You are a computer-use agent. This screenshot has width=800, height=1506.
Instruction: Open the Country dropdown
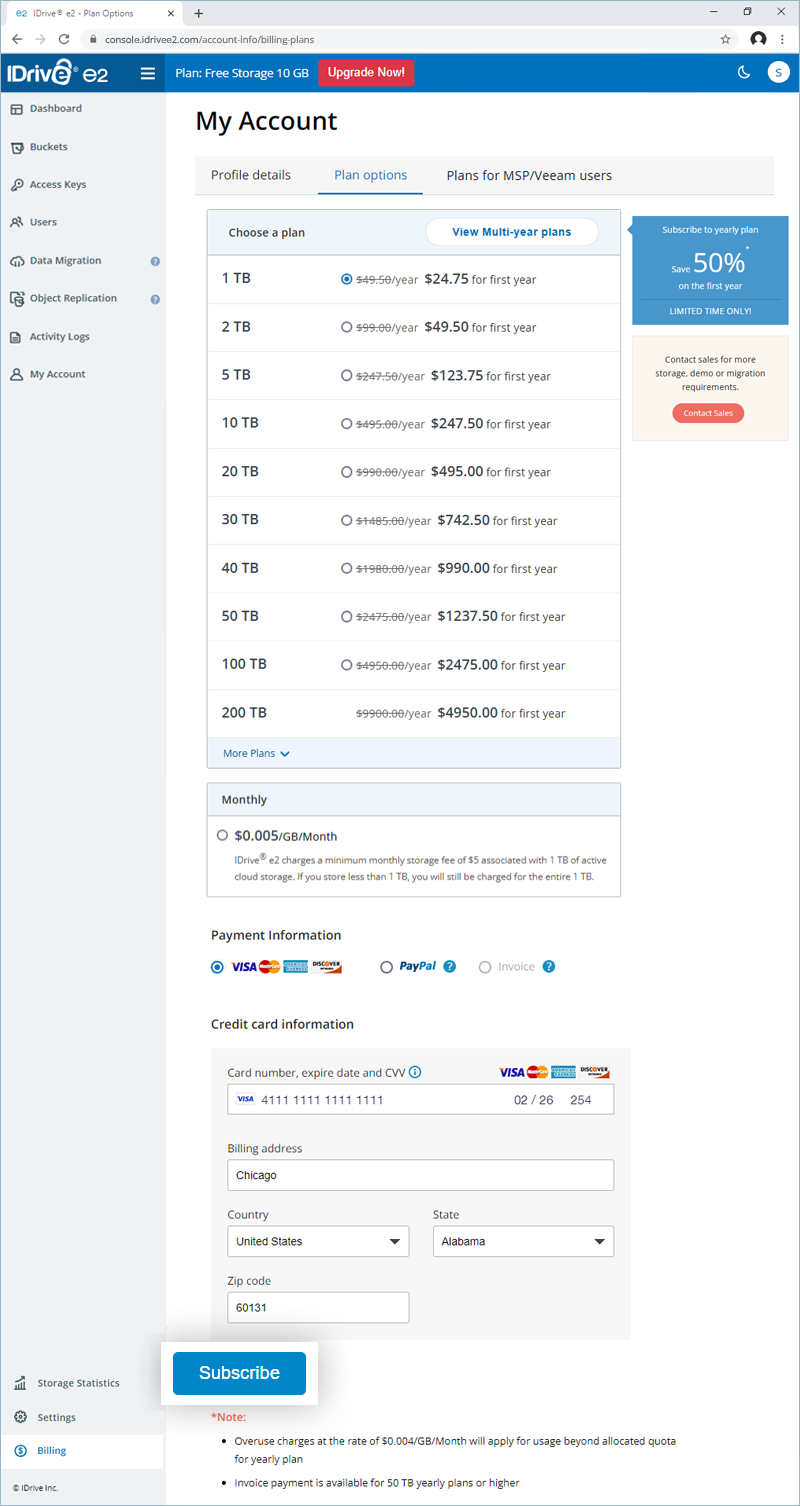[x=318, y=1241]
